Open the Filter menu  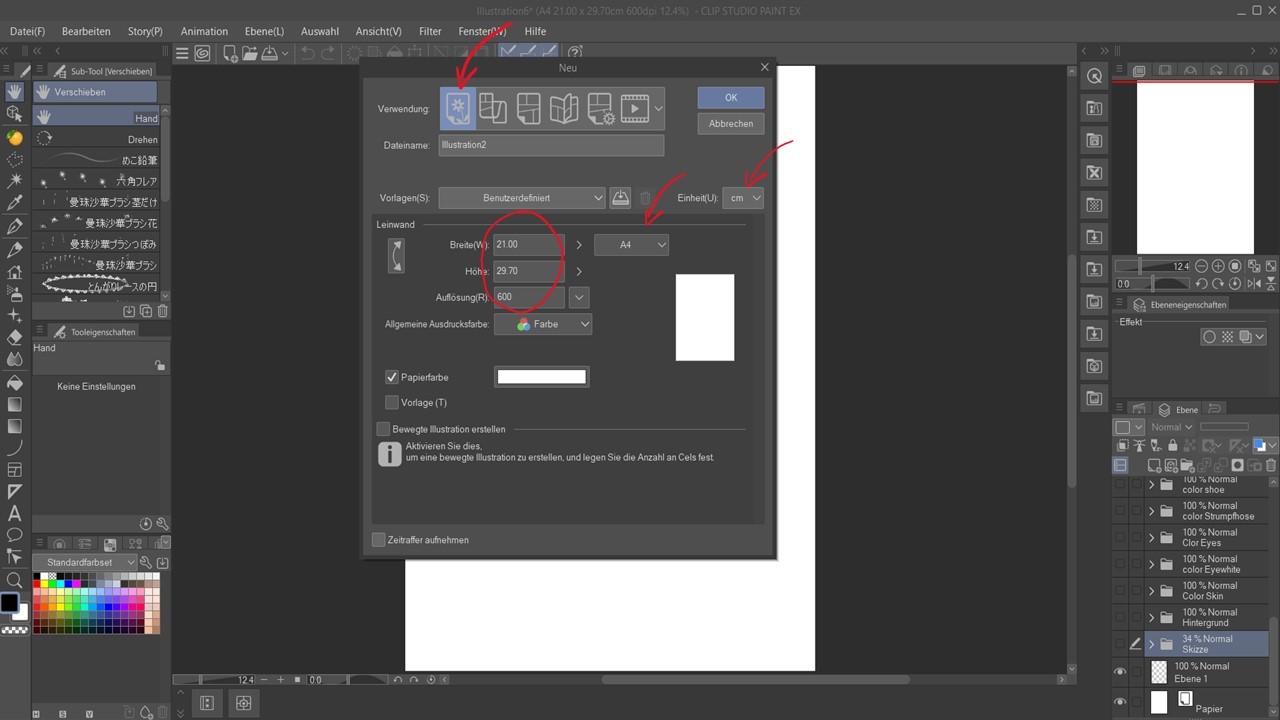pos(430,31)
